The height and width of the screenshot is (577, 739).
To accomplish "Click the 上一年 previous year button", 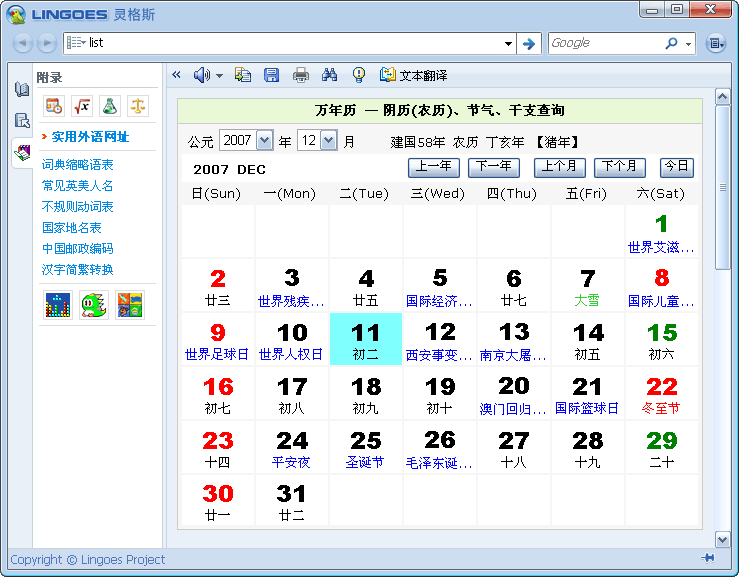I will 434,167.
